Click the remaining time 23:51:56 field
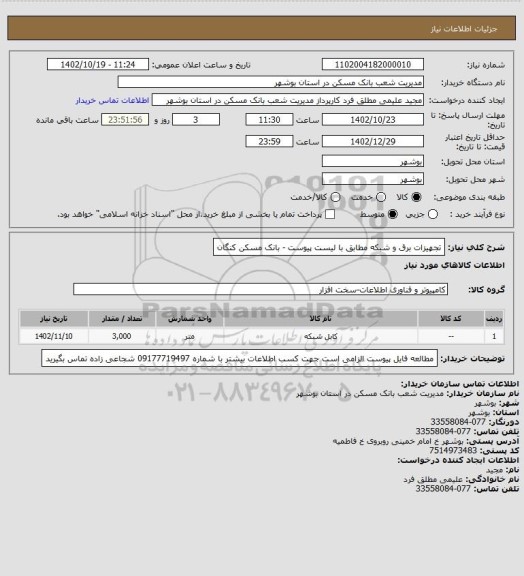The width and height of the screenshot is (524, 576). (125, 120)
